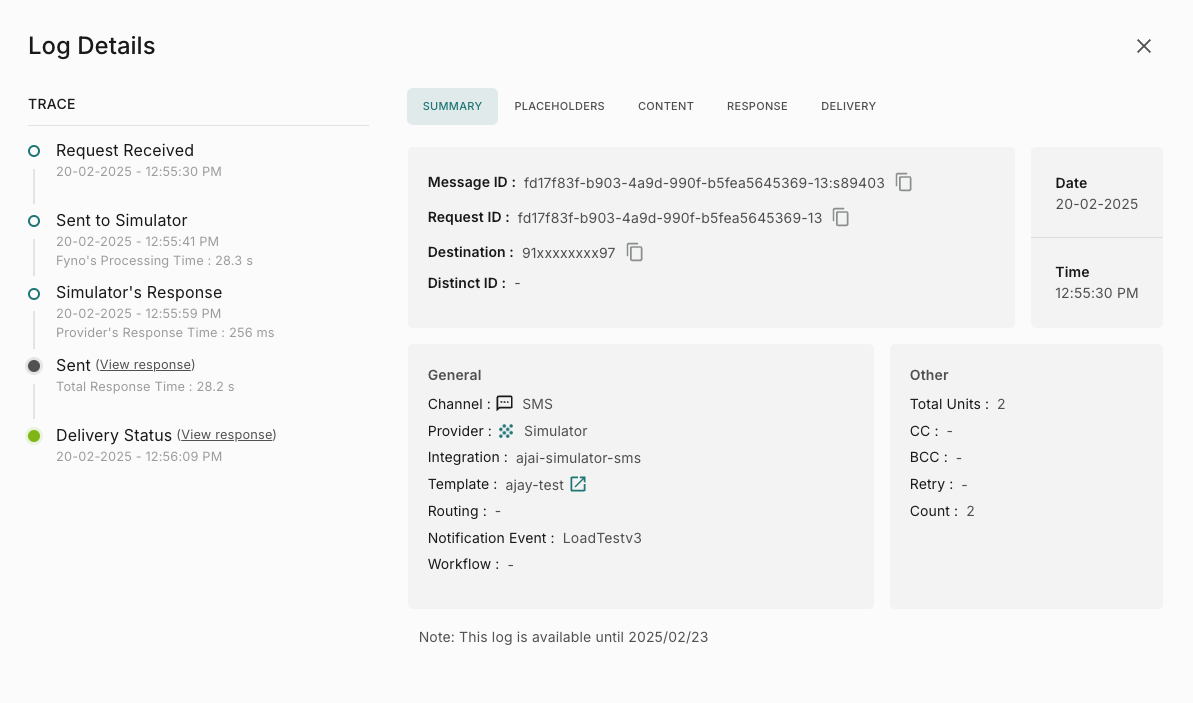Copy the Destination number
The image size is (1193, 703).
tap(635, 252)
